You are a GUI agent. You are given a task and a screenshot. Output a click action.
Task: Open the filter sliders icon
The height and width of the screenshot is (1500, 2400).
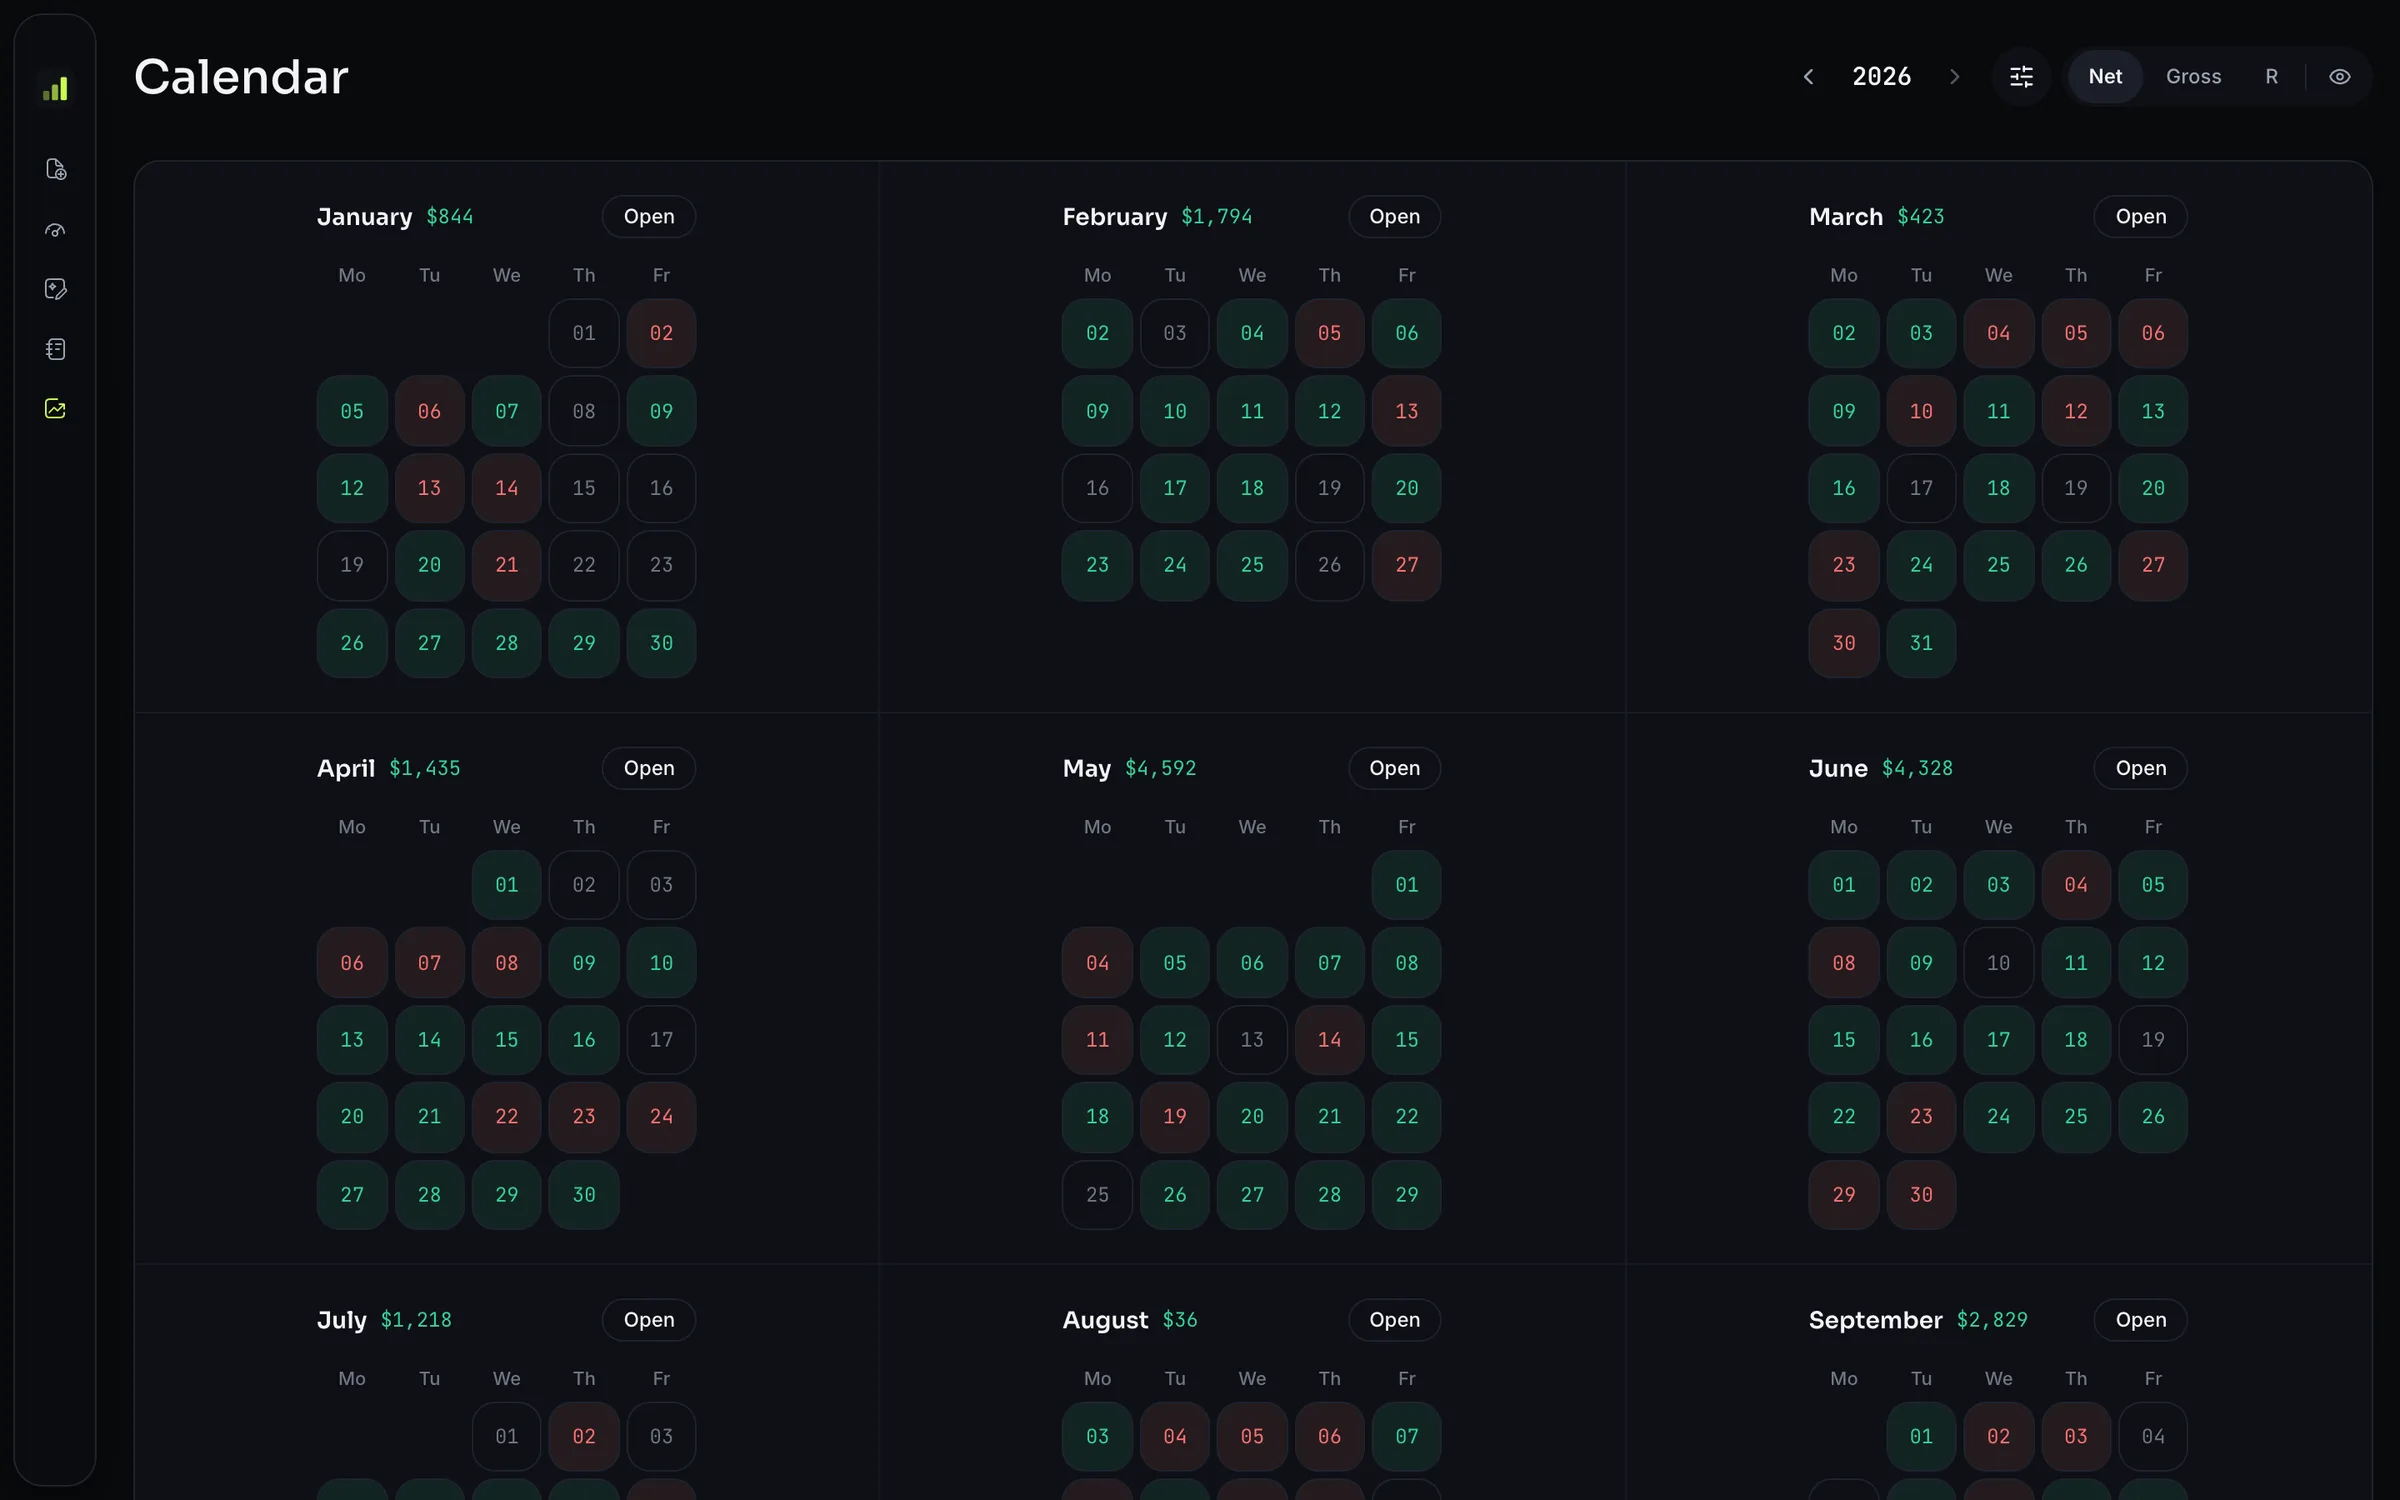point(2021,77)
